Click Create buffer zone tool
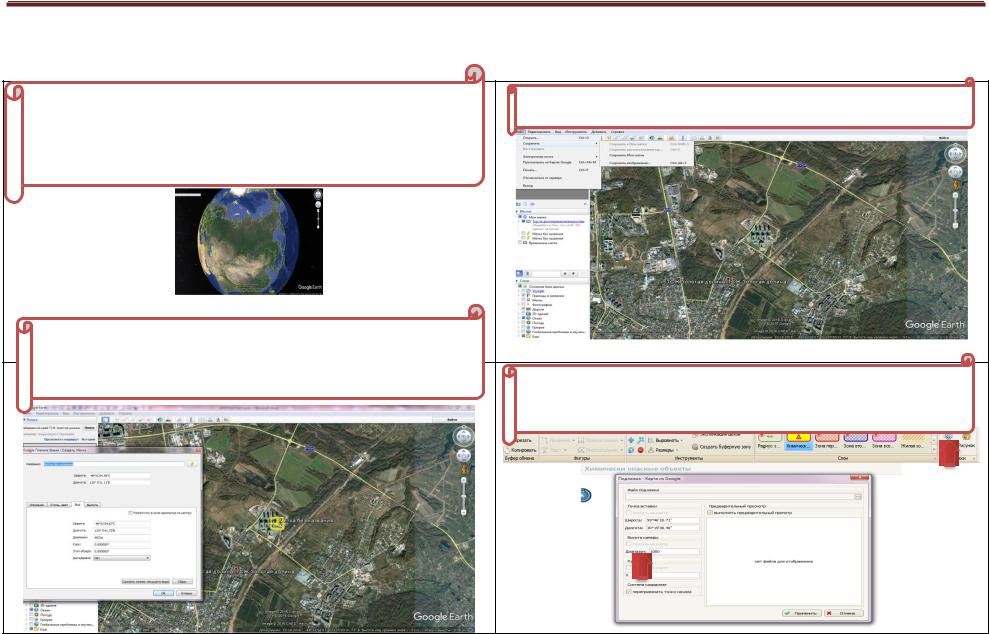Screen dimensions: 989x634 click(x=722, y=447)
